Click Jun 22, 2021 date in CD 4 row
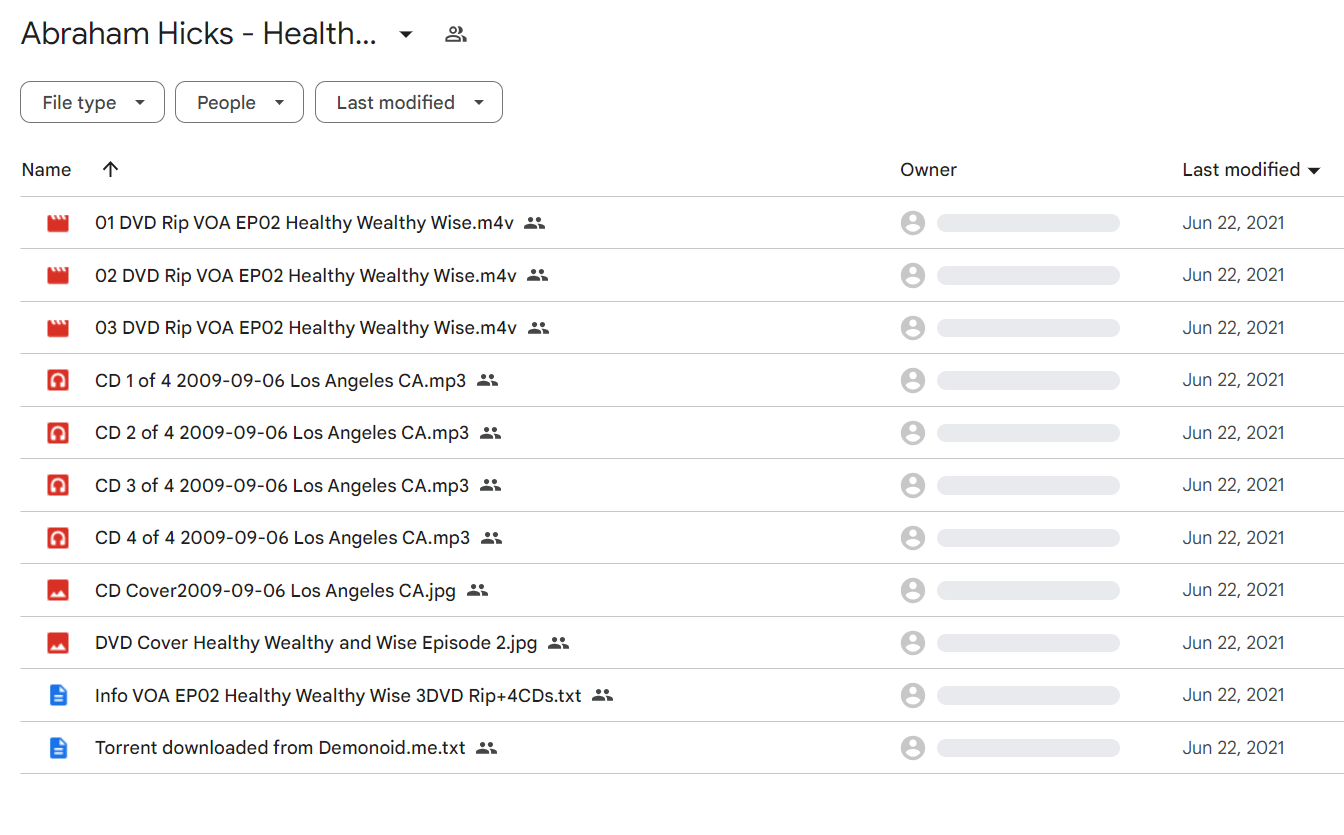 coord(1233,538)
